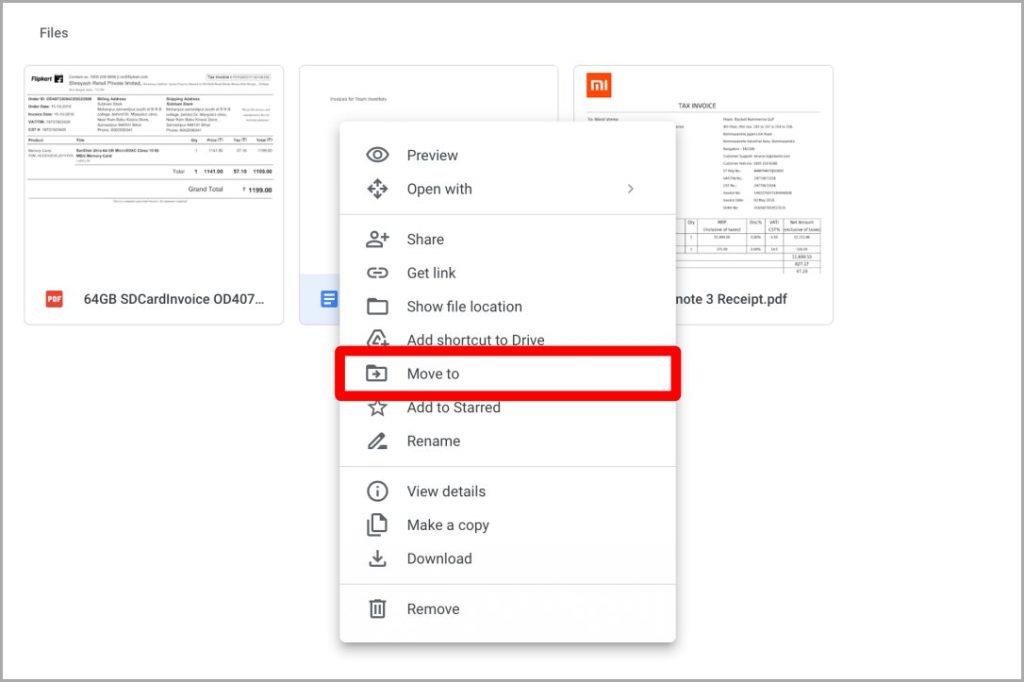This screenshot has height=682, width=1024.
Task: Click the View details info icon
Action: click(377, 491)
